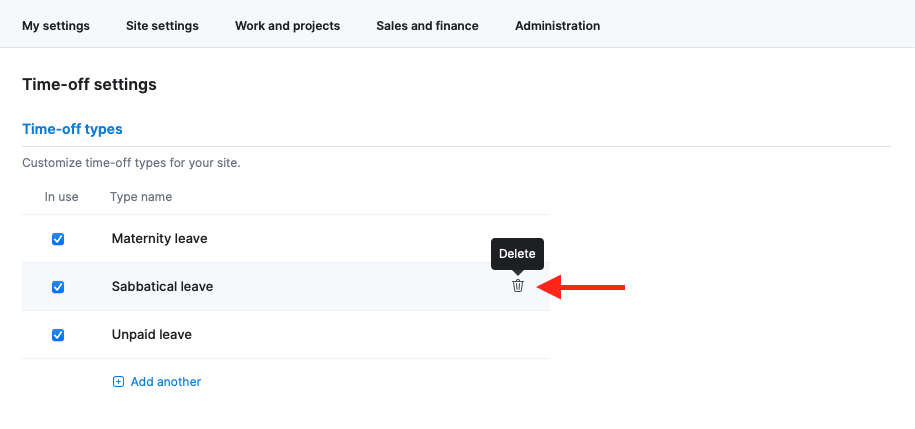
Task: Click the Customize time-off types description text
Action: coord(131,163)
